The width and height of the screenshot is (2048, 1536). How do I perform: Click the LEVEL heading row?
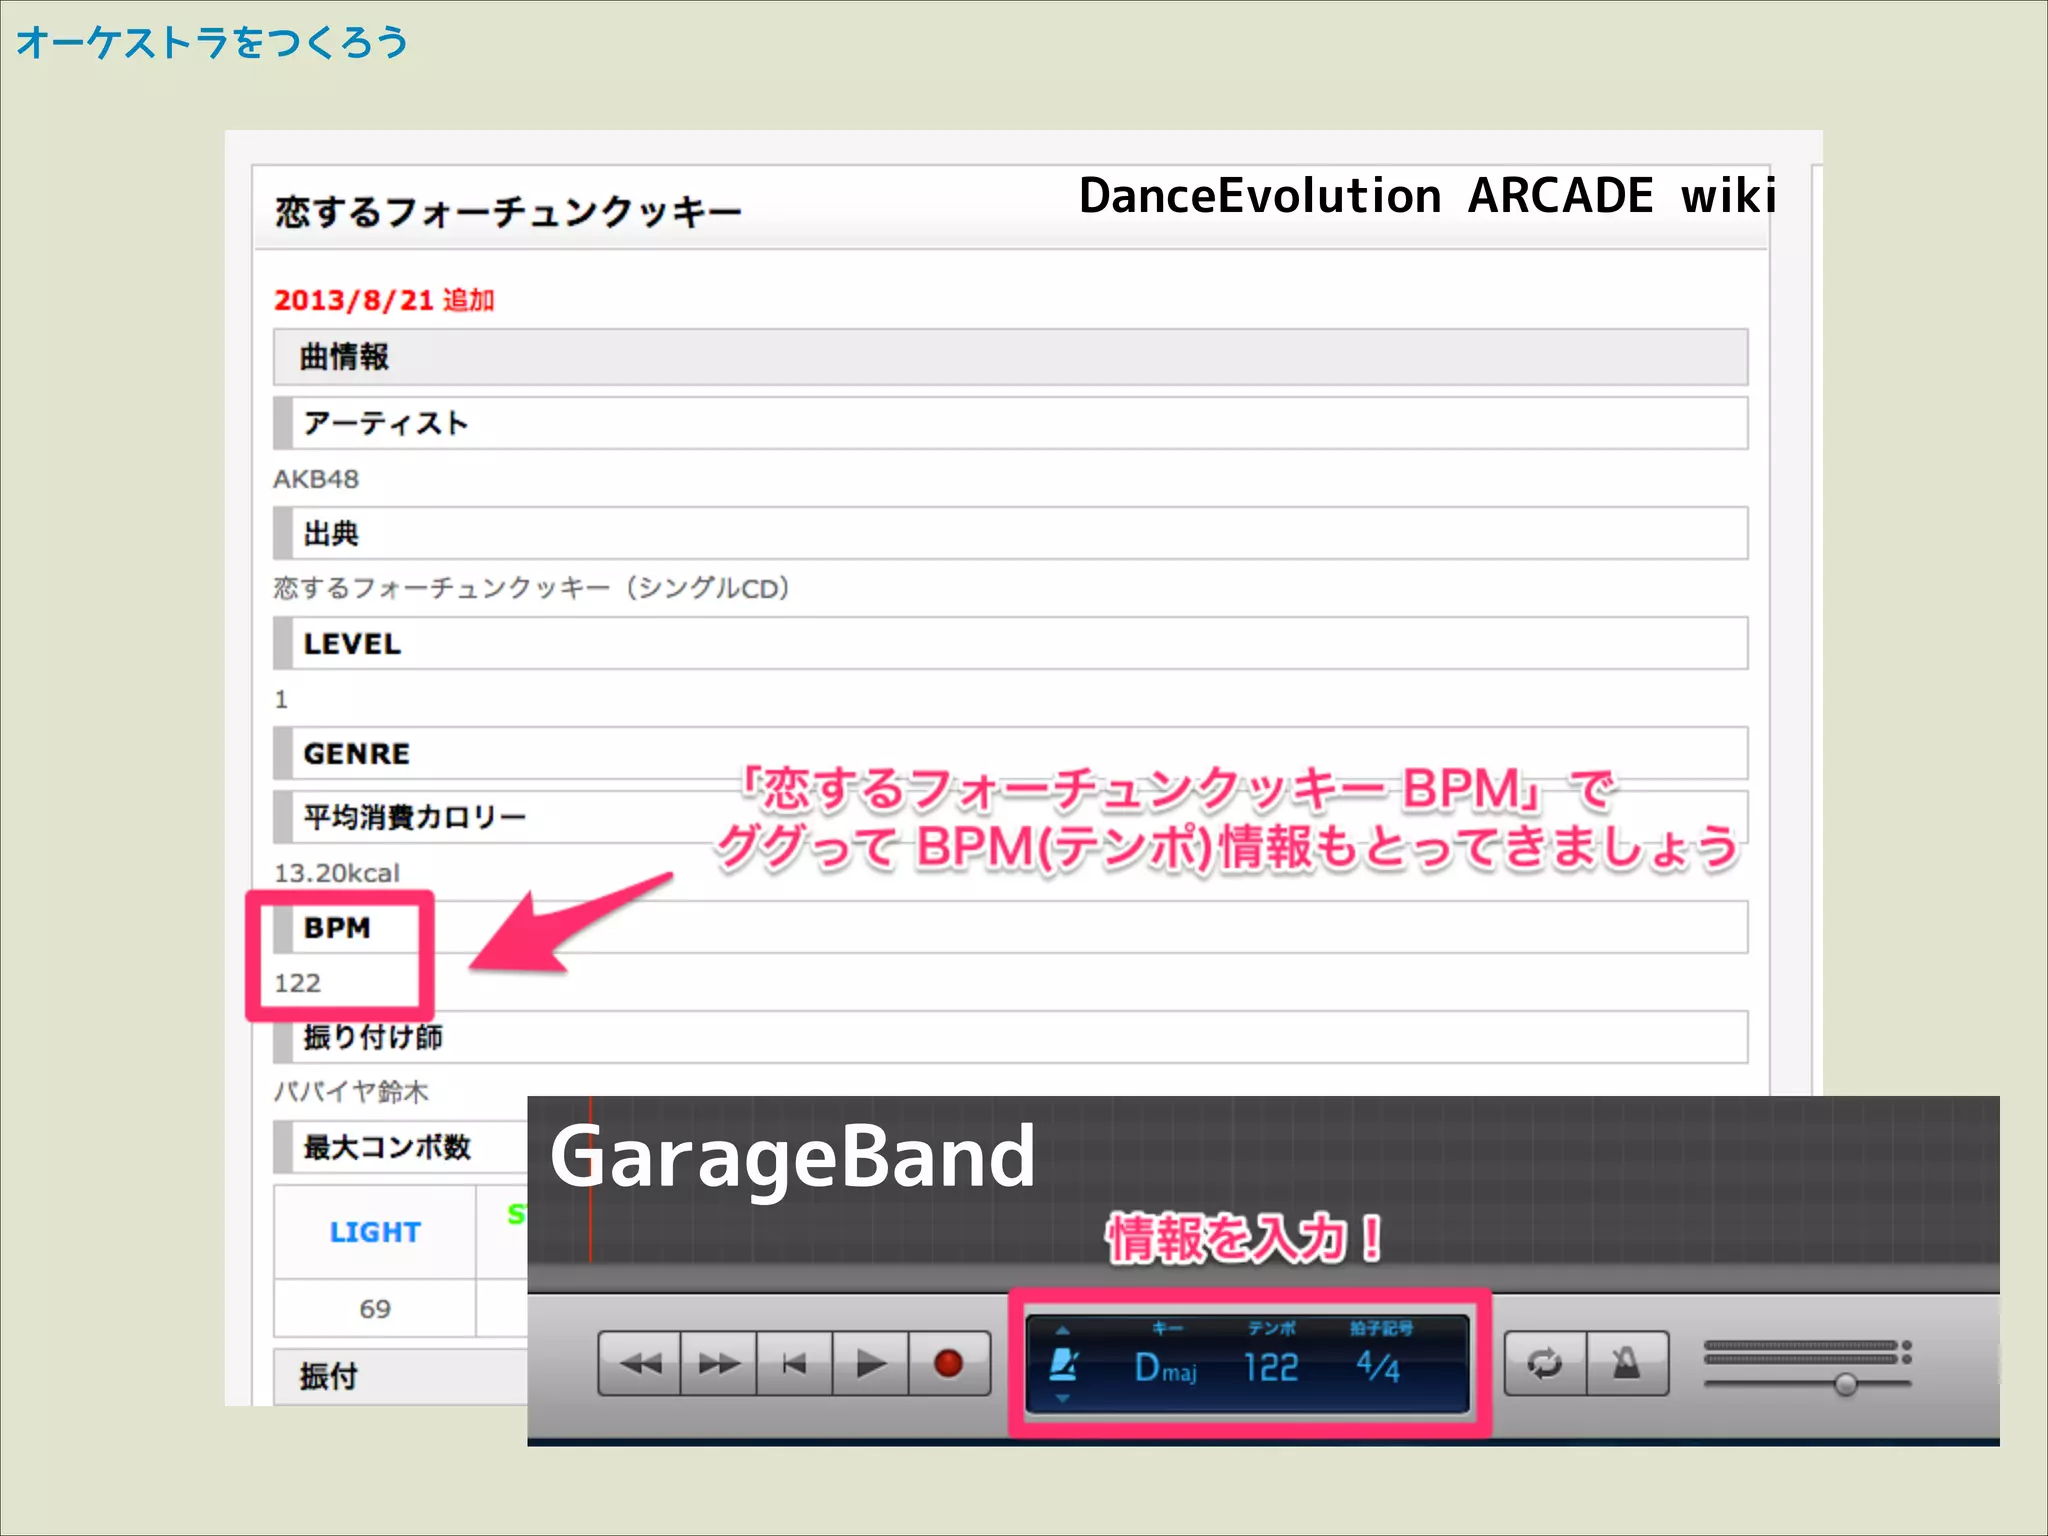pos(1010,643)
